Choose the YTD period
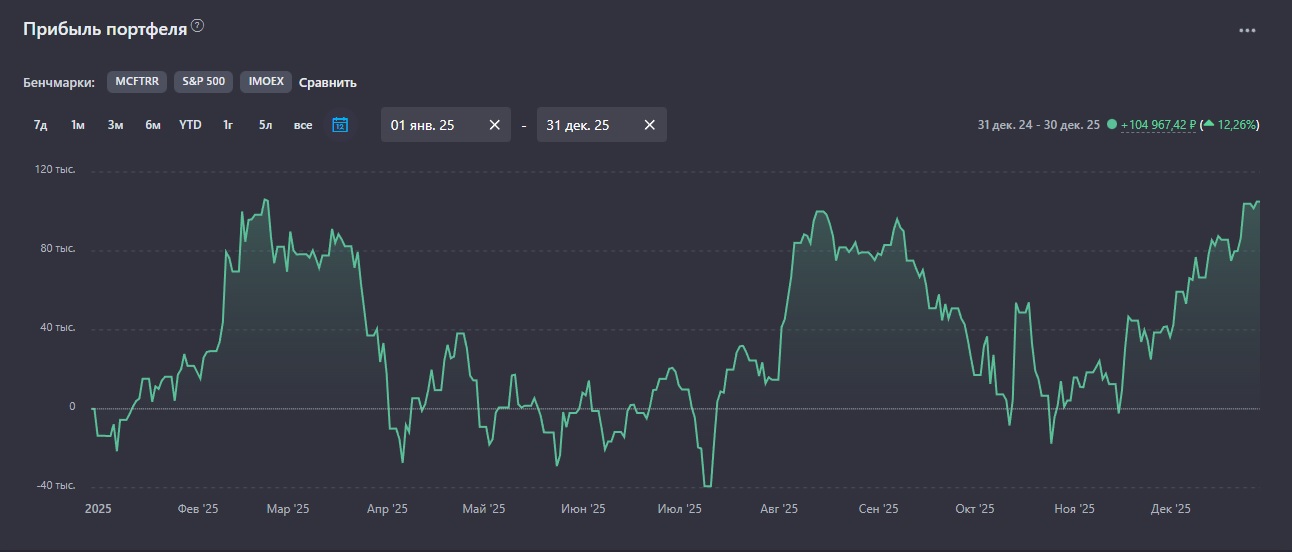 click(190, 125)
